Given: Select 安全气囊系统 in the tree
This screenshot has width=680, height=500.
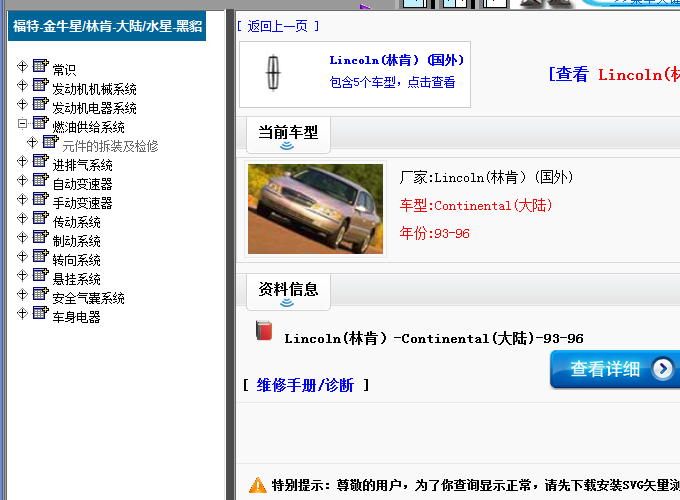Looking at the screenshot, I should pyautogui.click(x=88, y=298).
